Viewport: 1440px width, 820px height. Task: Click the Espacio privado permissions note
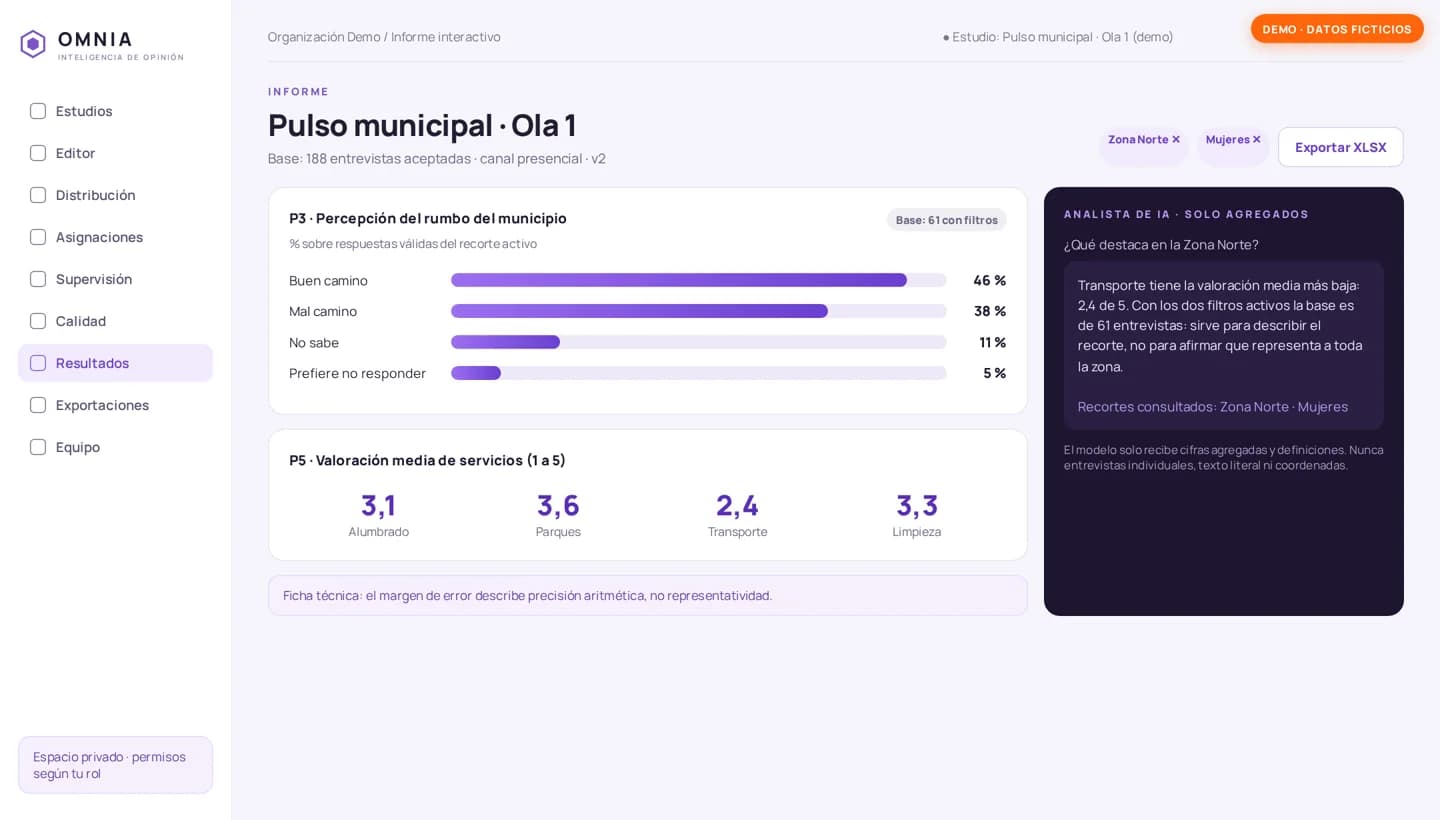(x=115, y=765)
